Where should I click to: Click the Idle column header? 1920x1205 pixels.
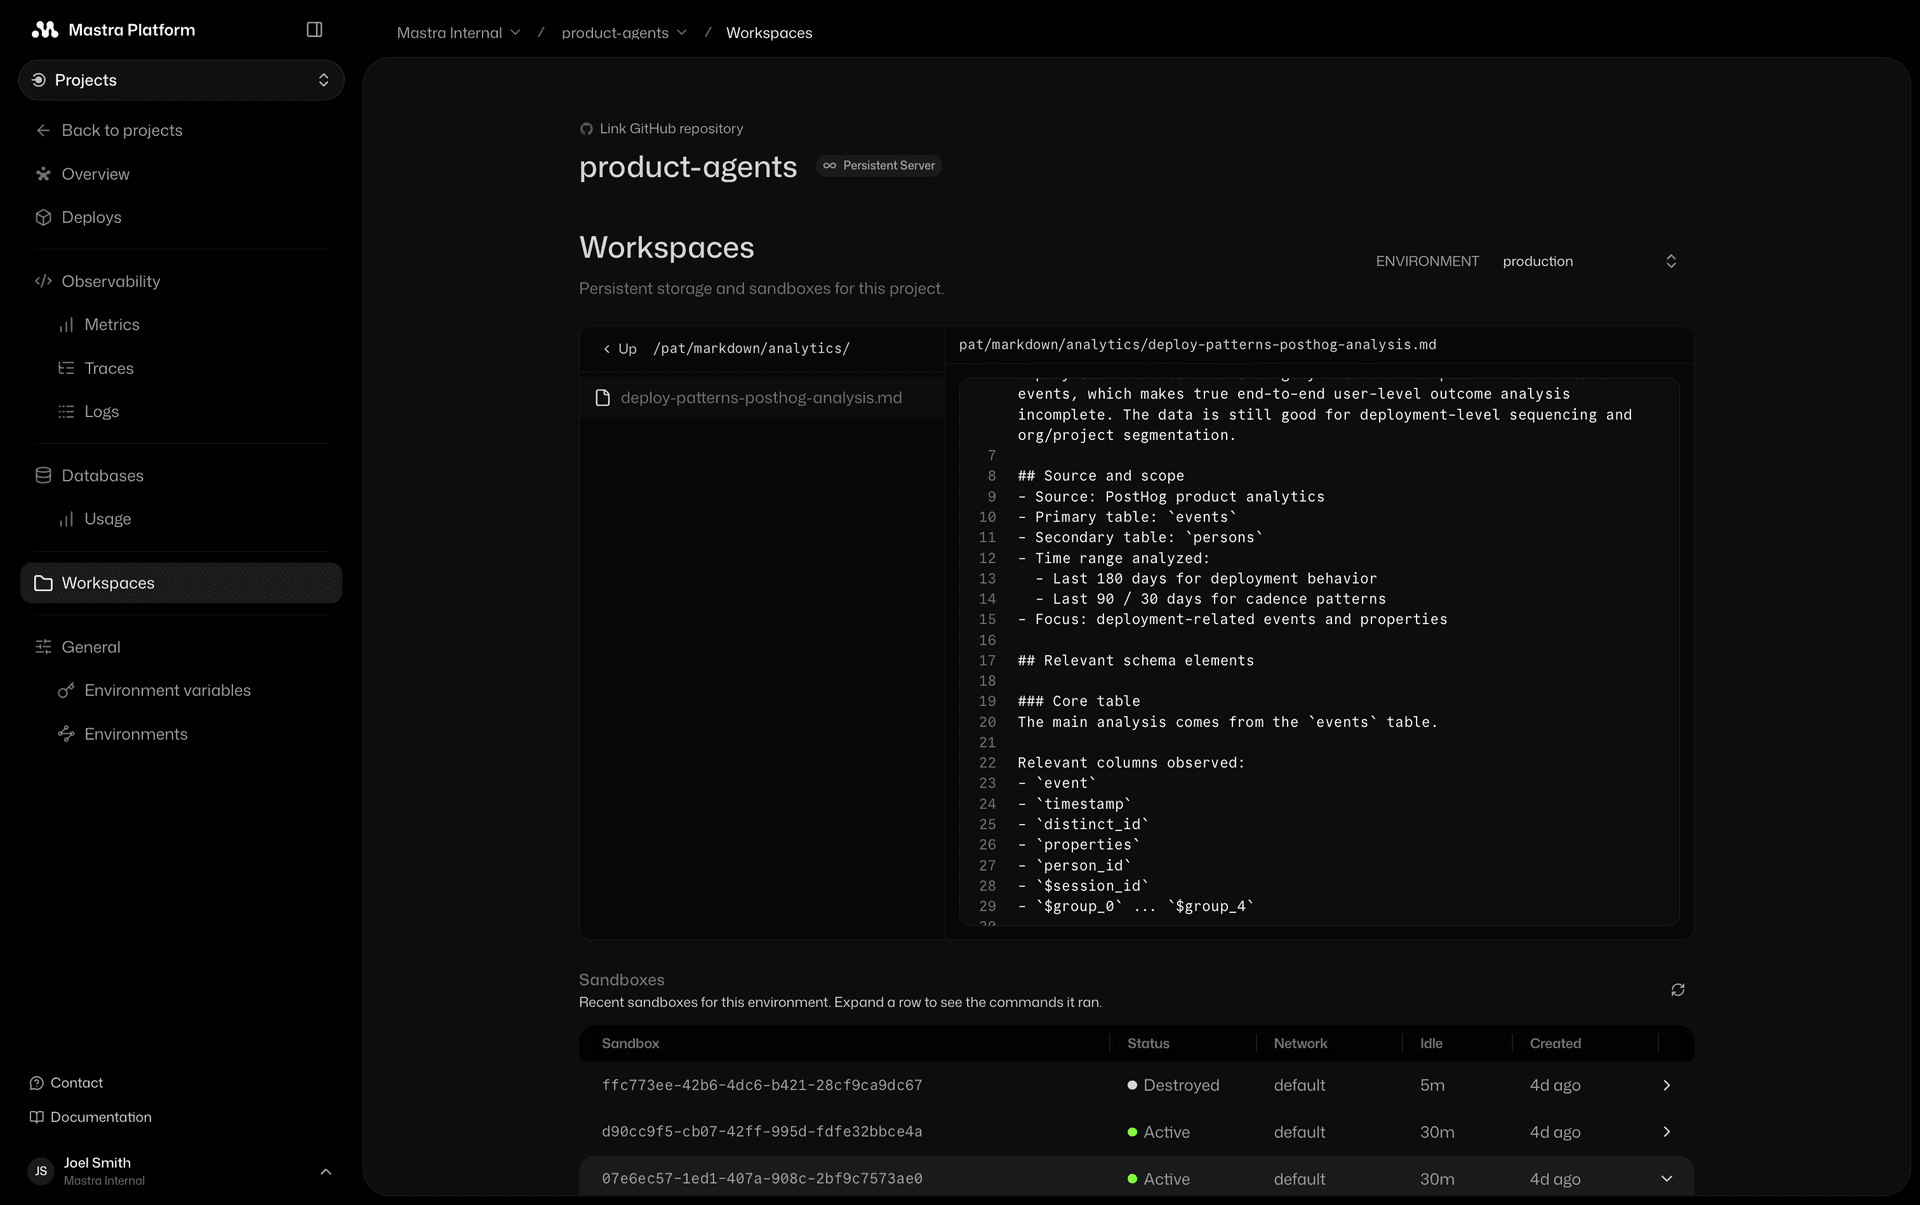pos(1431,1043)
